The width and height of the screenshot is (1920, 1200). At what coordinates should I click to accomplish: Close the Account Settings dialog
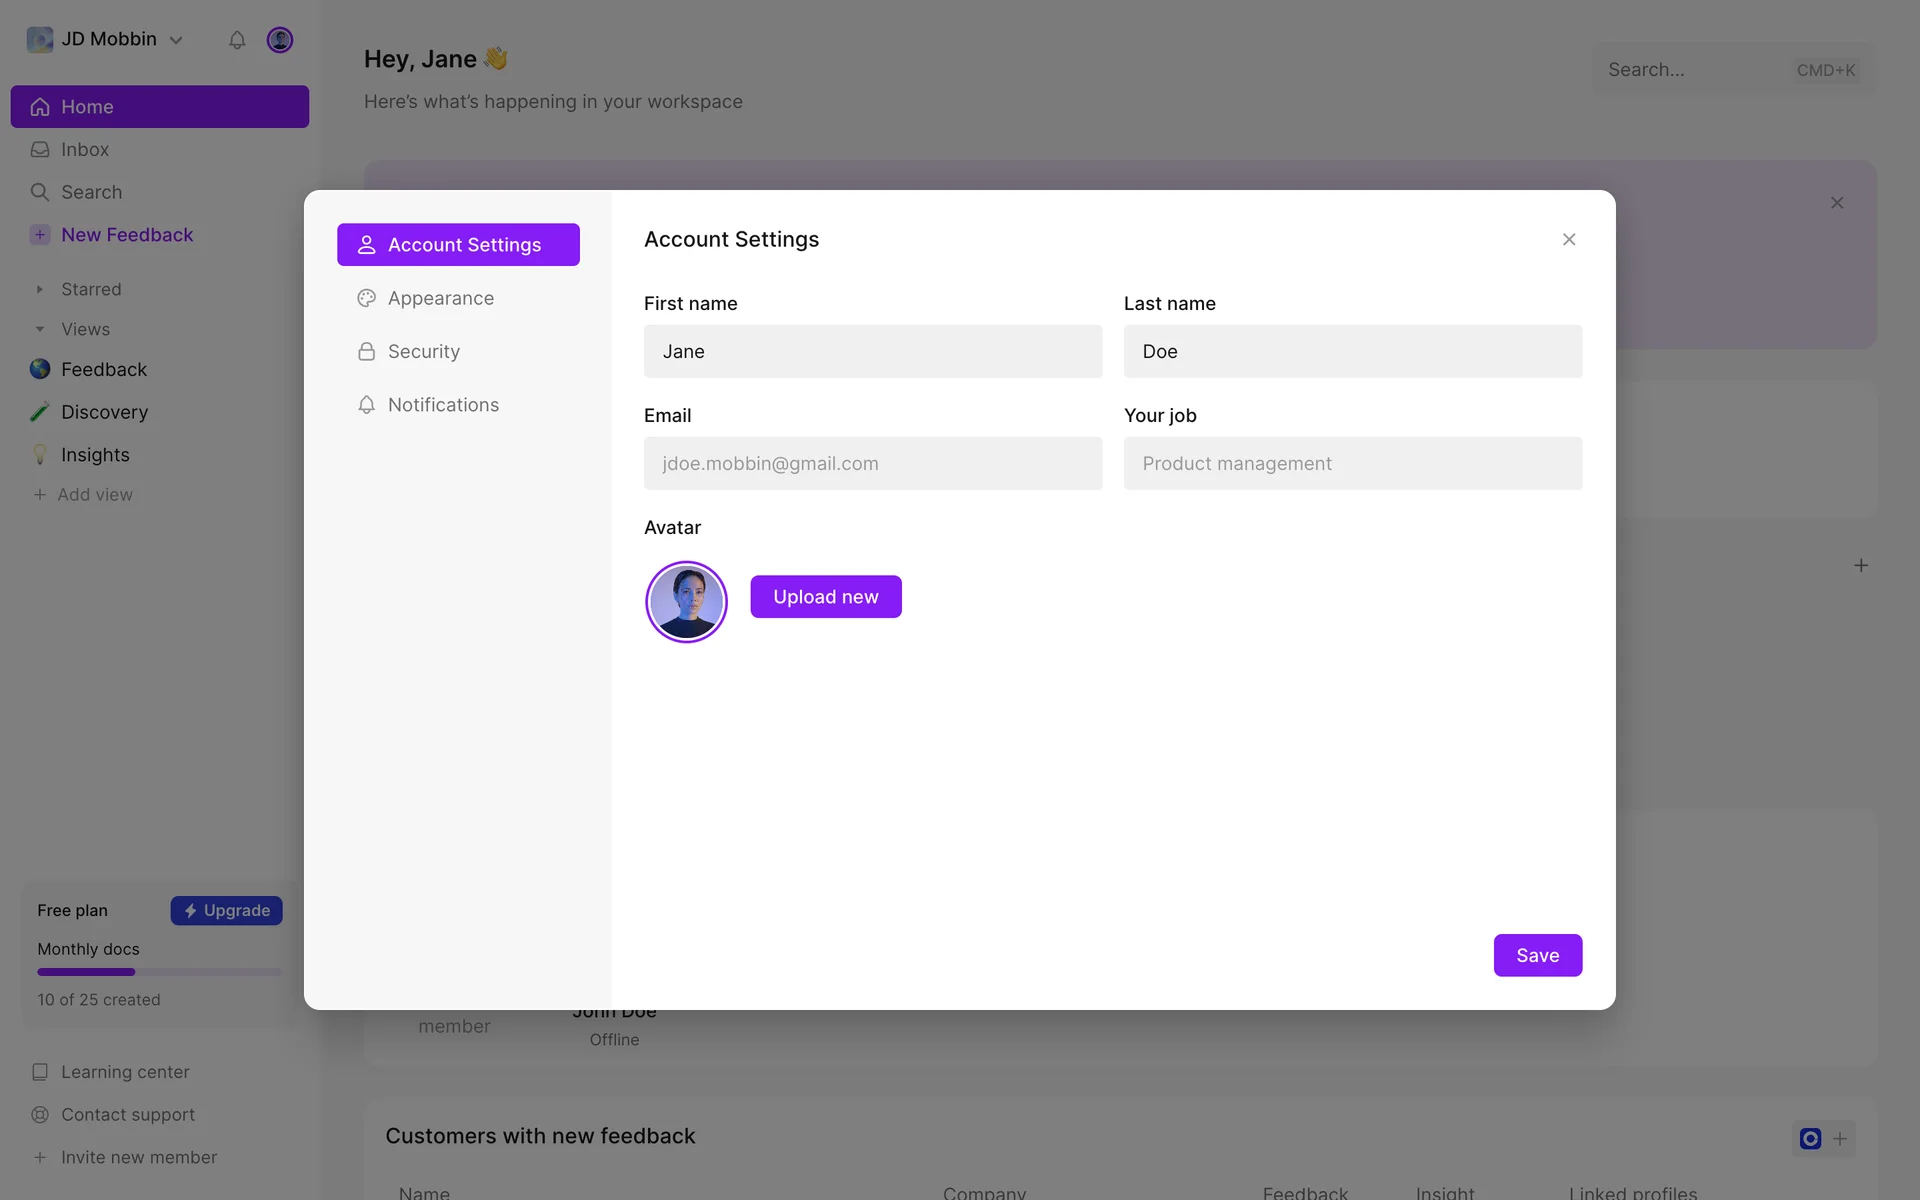(1569, 239)
